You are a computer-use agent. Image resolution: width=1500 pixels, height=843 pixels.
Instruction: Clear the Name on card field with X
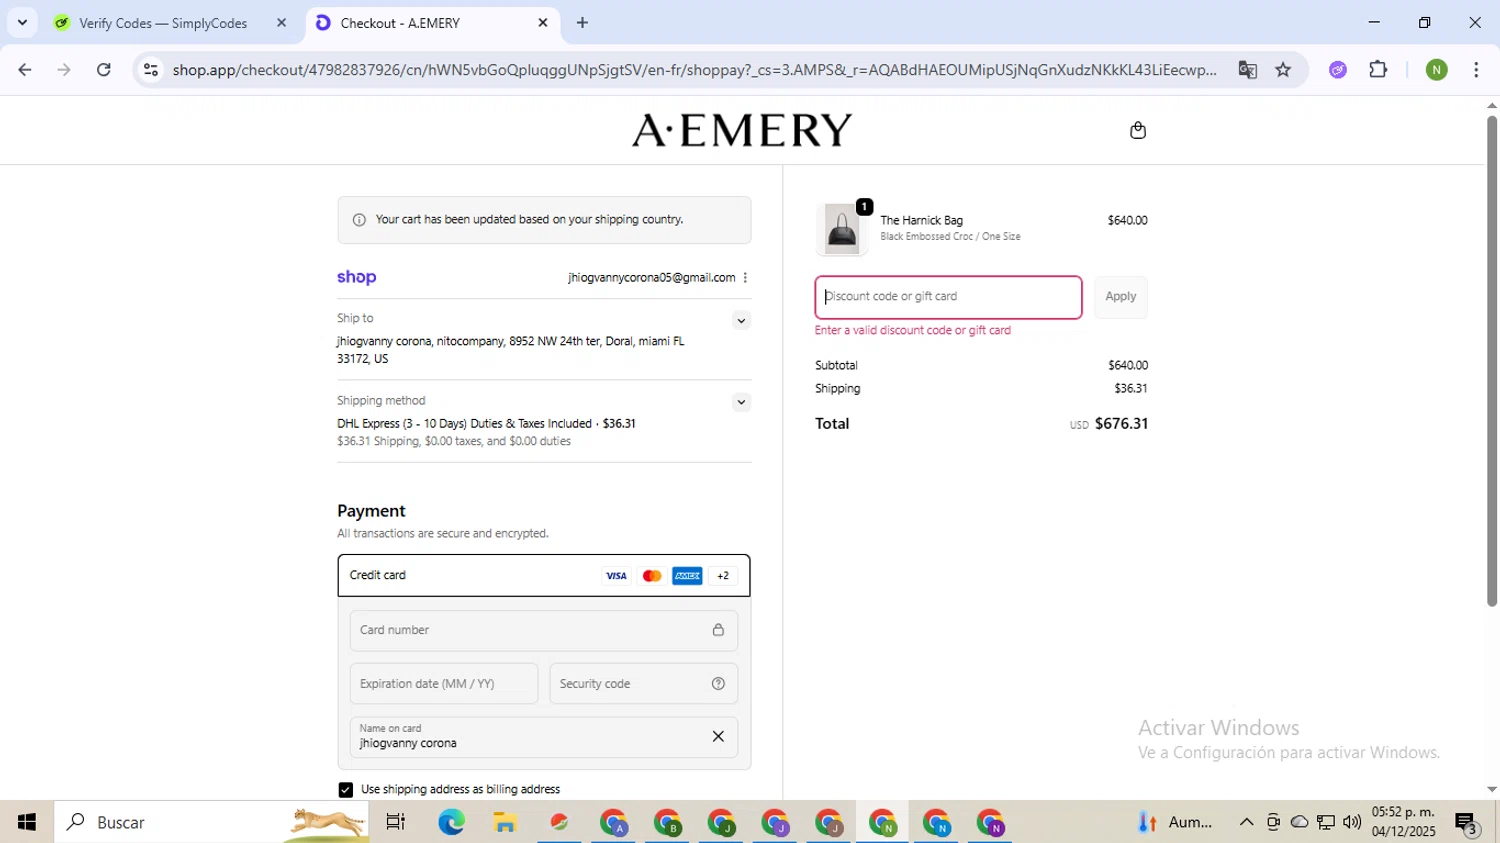(x=718, y=737)
